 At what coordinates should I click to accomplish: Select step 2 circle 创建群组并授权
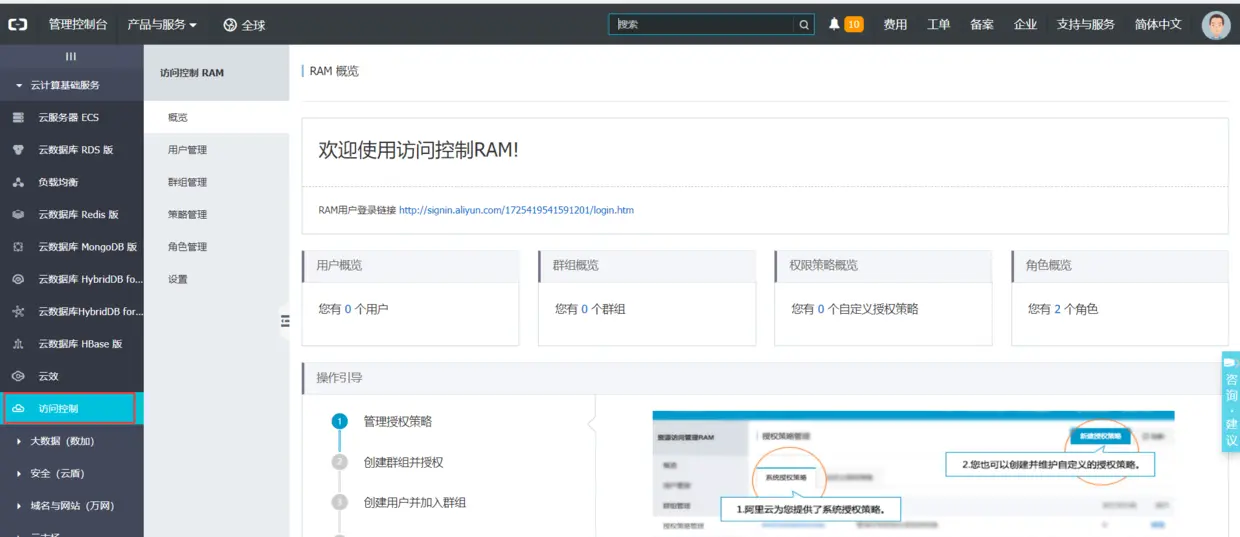340,462
